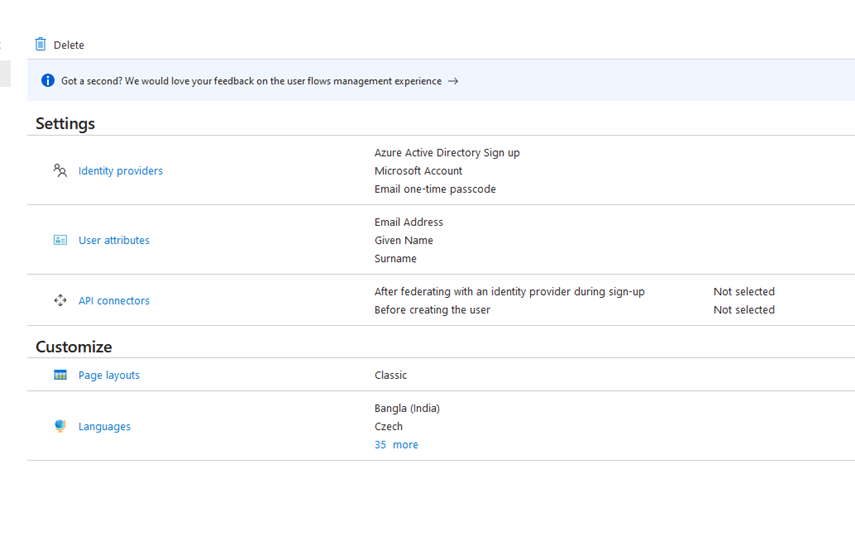The image size is (855, 560).
Task: Open the user flows feedback message
Action: click(251, 81)
